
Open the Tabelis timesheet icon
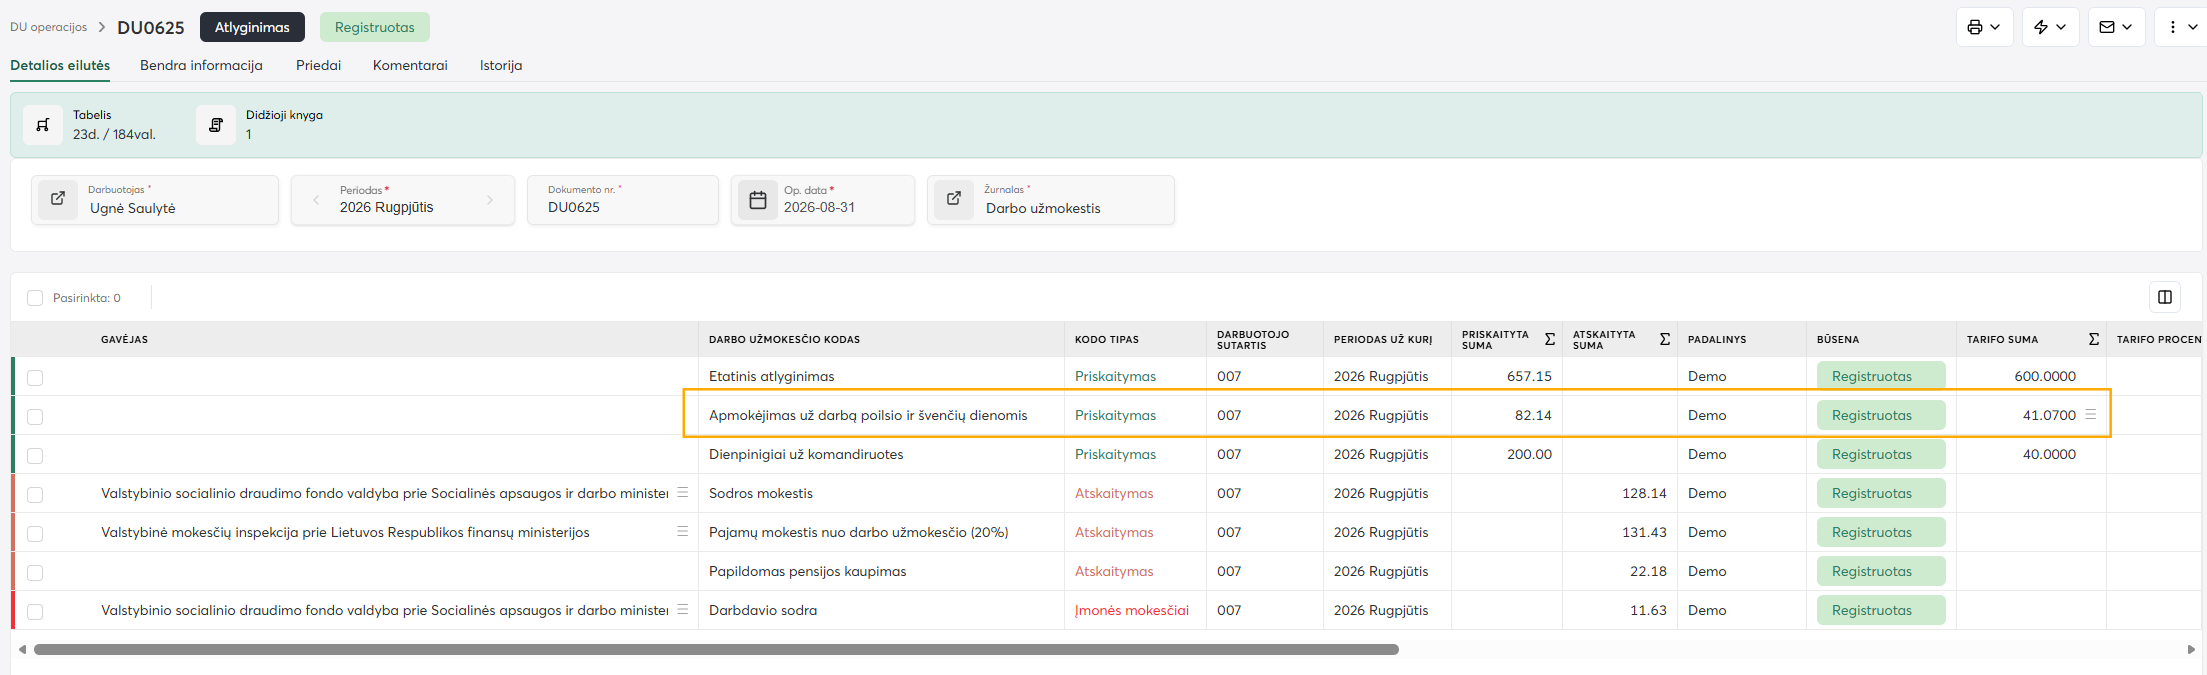click(43, 125)
